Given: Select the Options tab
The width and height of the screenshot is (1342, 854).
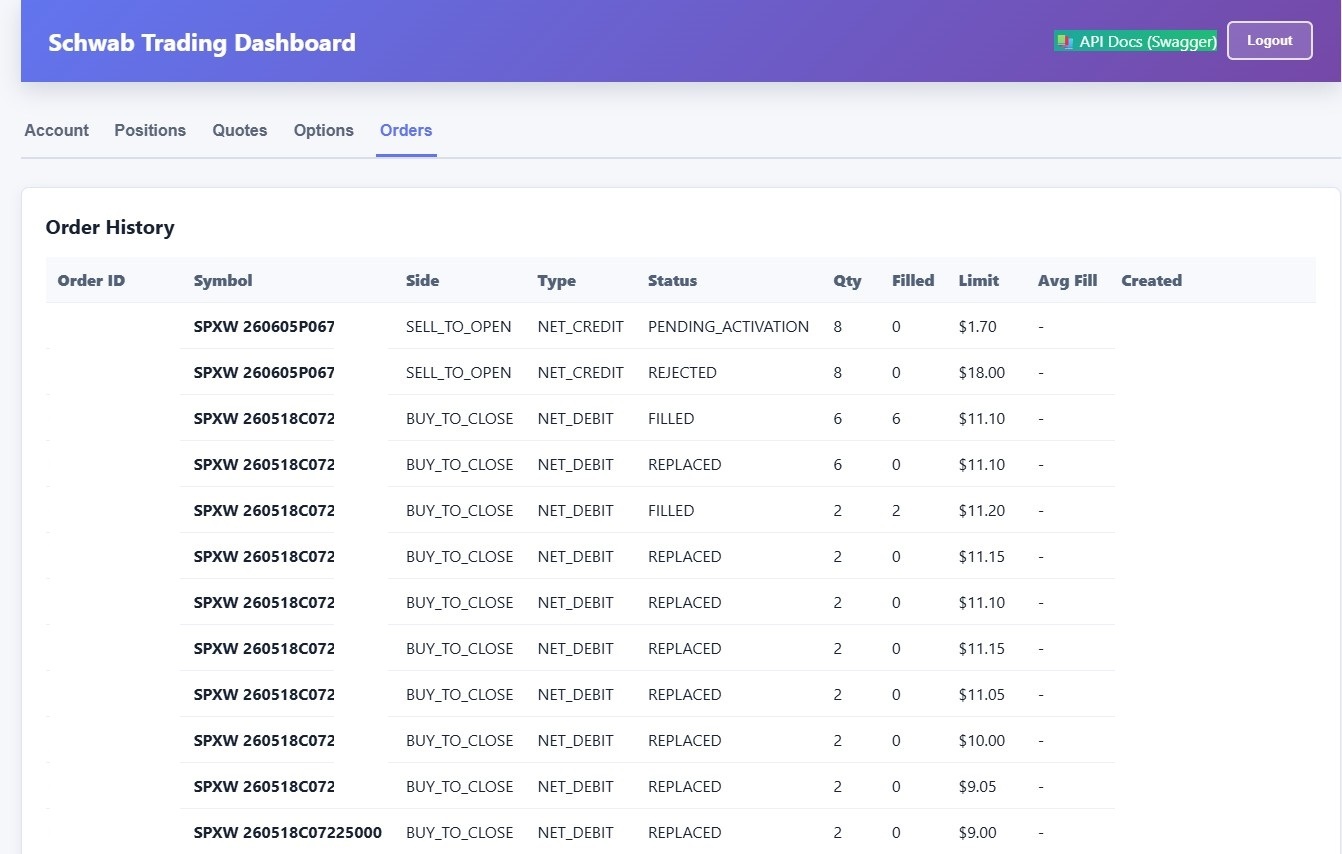Looking at the screenshot, I should point(324,130).
